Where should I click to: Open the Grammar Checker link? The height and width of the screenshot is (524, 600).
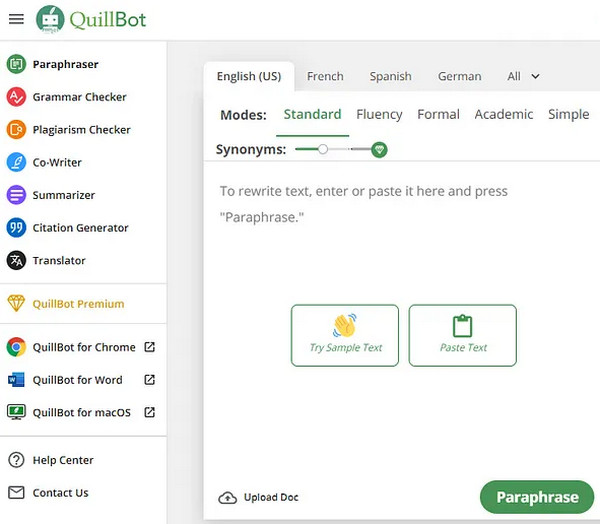click(x=80, y=97)
